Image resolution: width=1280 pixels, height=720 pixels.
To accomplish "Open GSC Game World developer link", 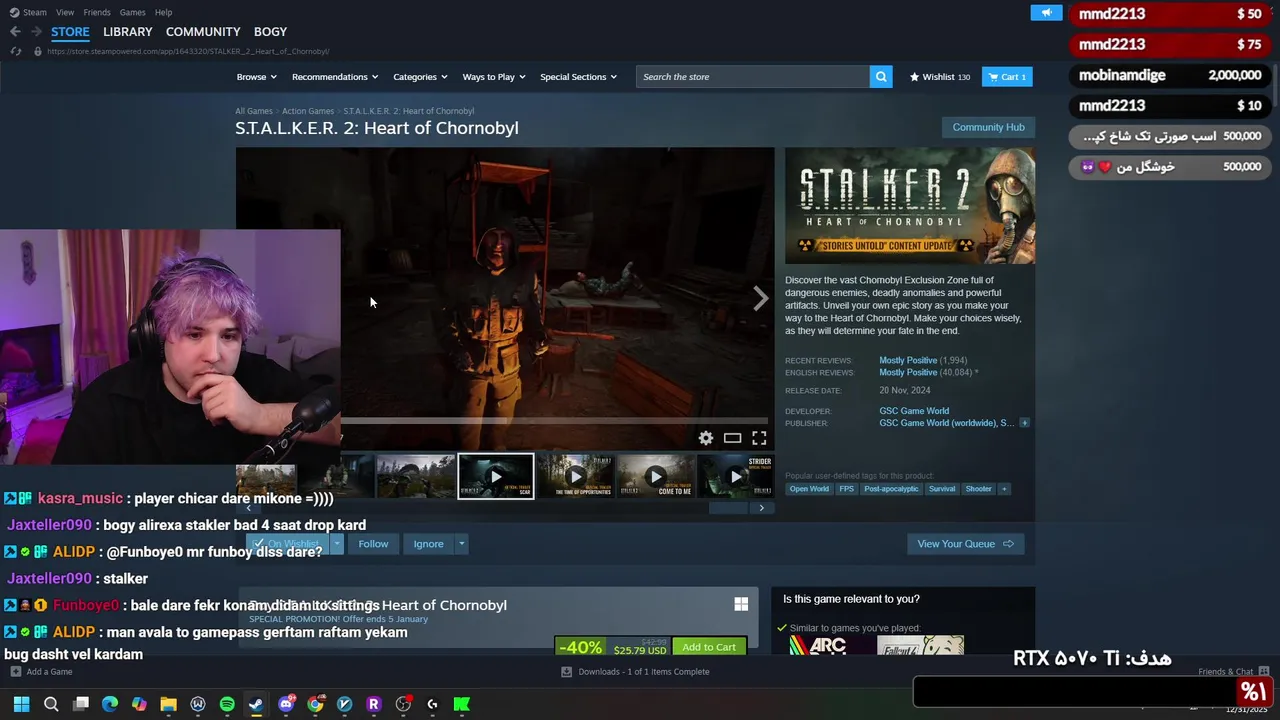I will click(914, 411).
